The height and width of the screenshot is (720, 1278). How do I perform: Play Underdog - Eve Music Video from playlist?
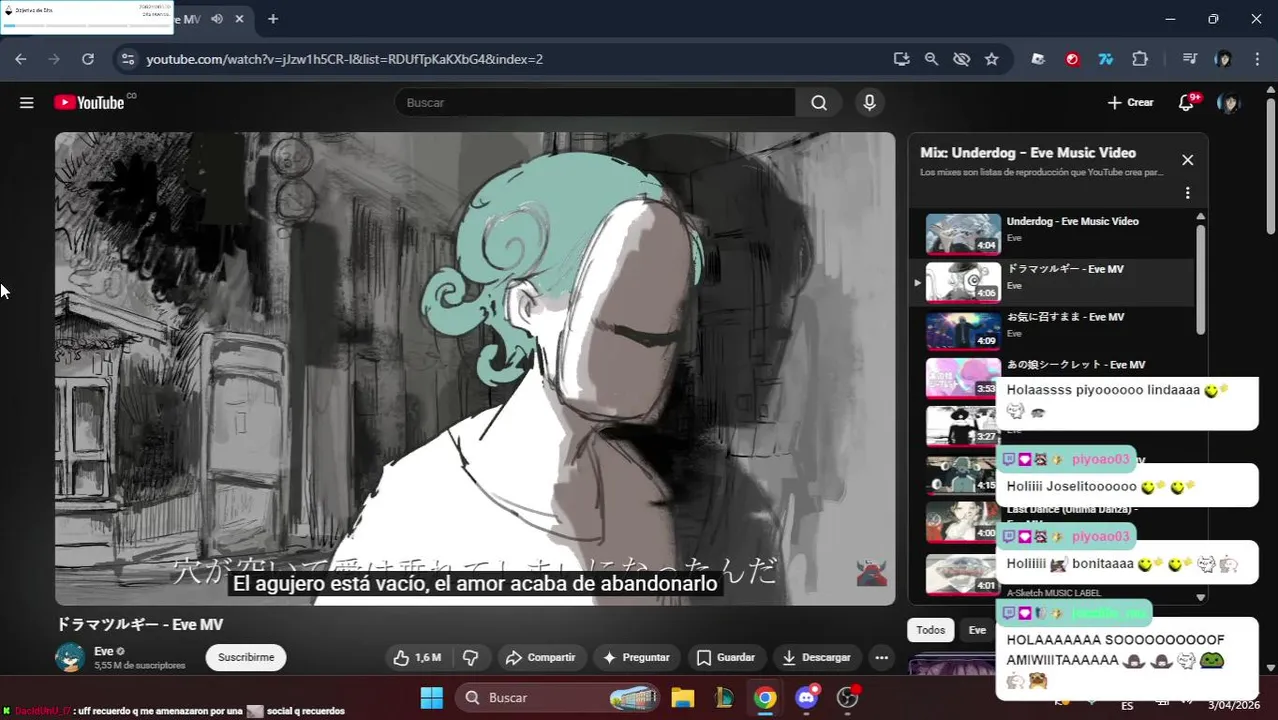(x=1052, y=233)
